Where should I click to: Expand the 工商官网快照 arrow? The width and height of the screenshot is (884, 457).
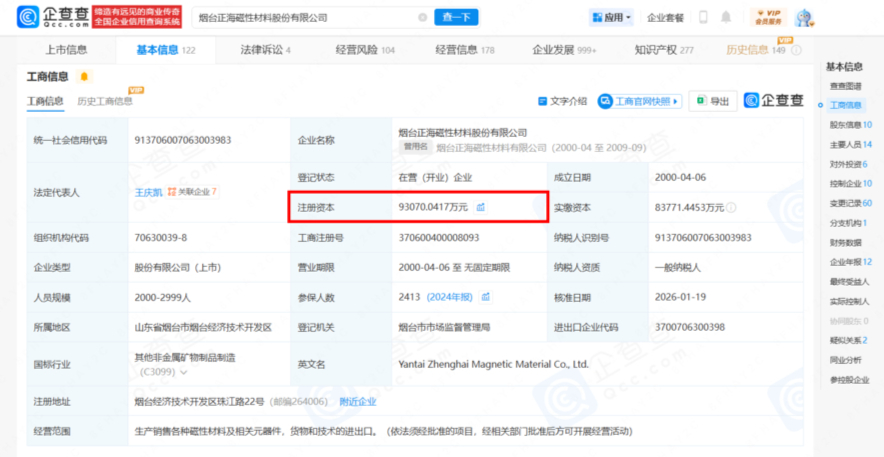678,101
